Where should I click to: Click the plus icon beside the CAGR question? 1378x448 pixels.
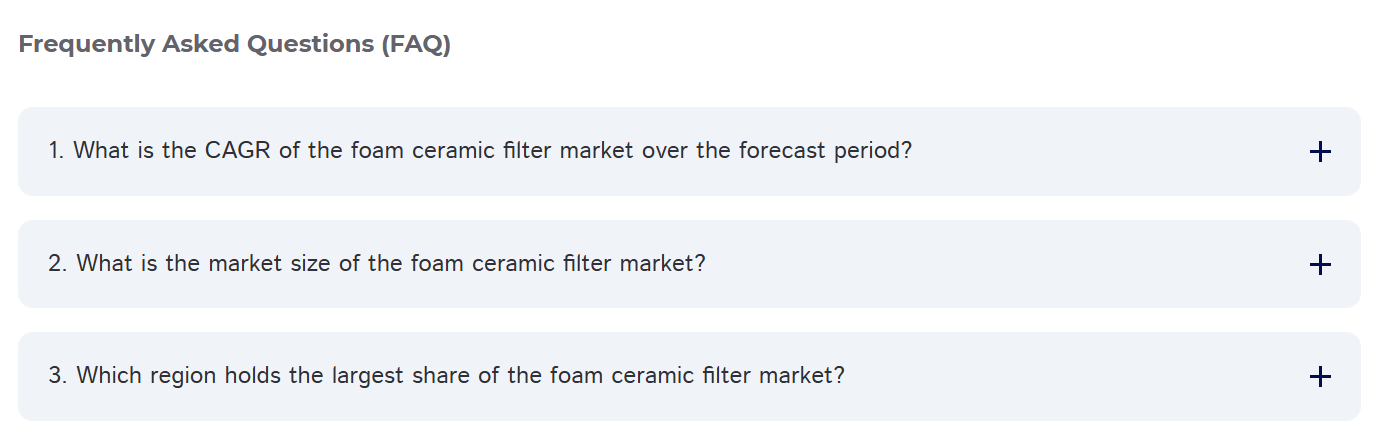[1320, 152]
